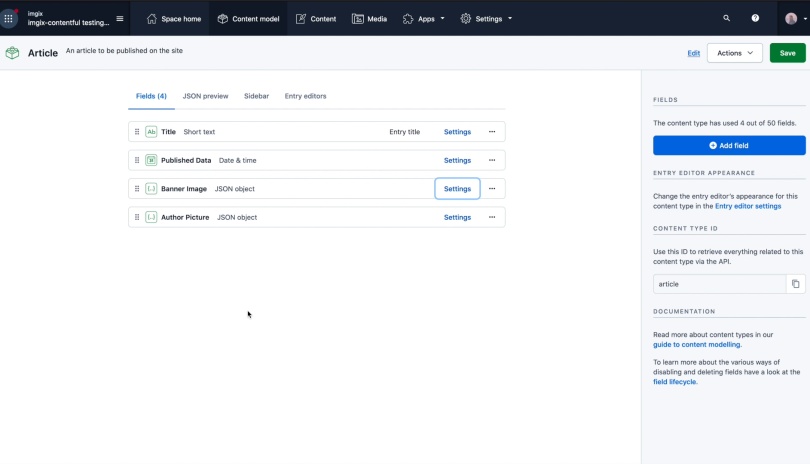The height and width of the screenshot is (464, 810).
Task: Click the Media image icon
Action: click(x=357, y=19)
